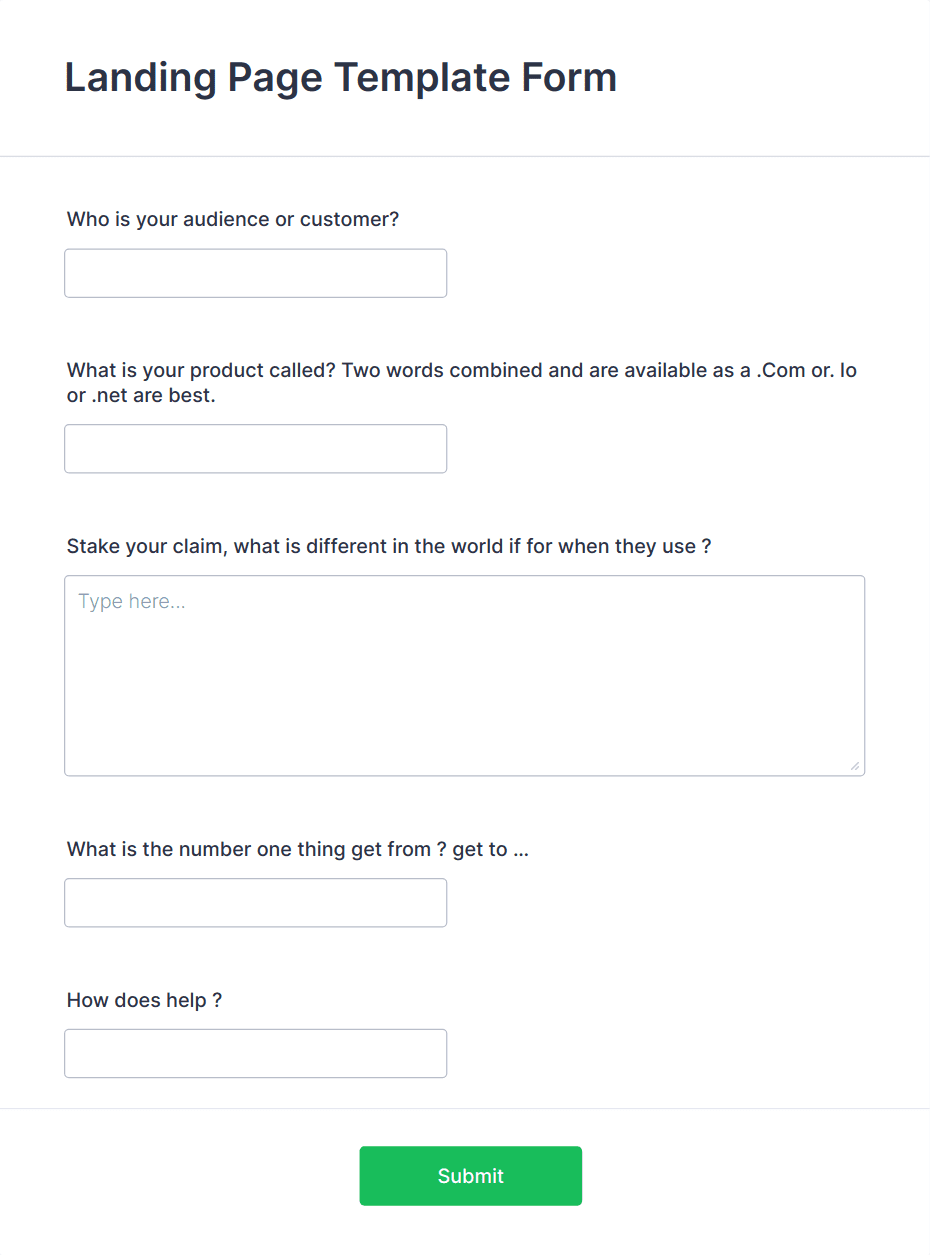Click the last input field before Submit

(255, 1053)
